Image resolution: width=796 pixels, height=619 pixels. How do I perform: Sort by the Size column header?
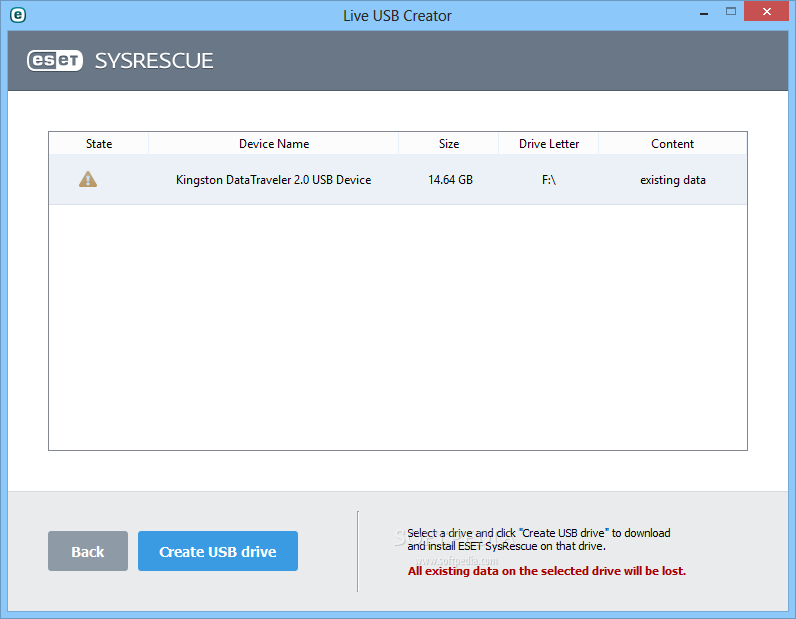click(449, 144)
